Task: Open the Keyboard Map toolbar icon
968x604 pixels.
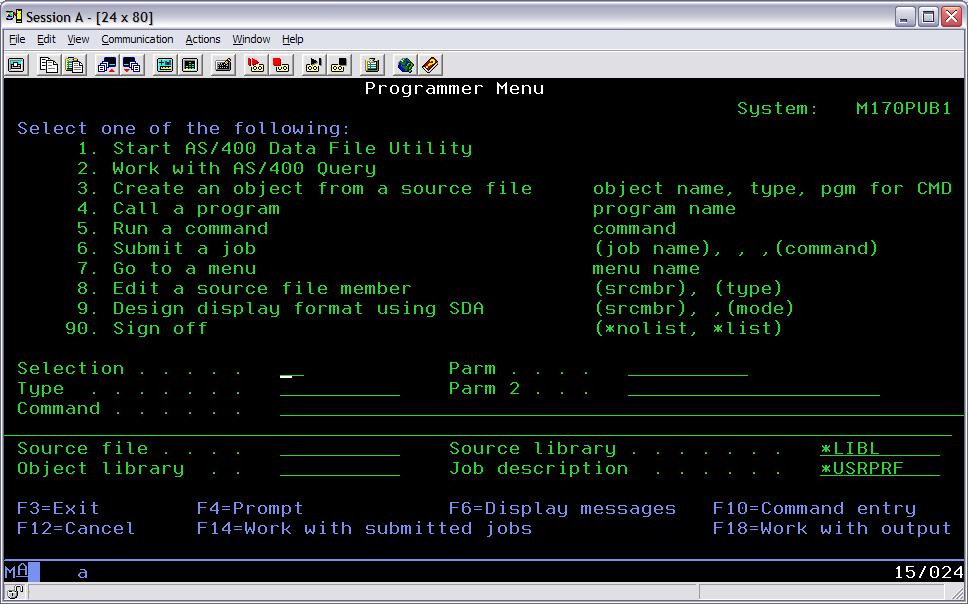Action: pyautogui.click(x=223, y=64)
